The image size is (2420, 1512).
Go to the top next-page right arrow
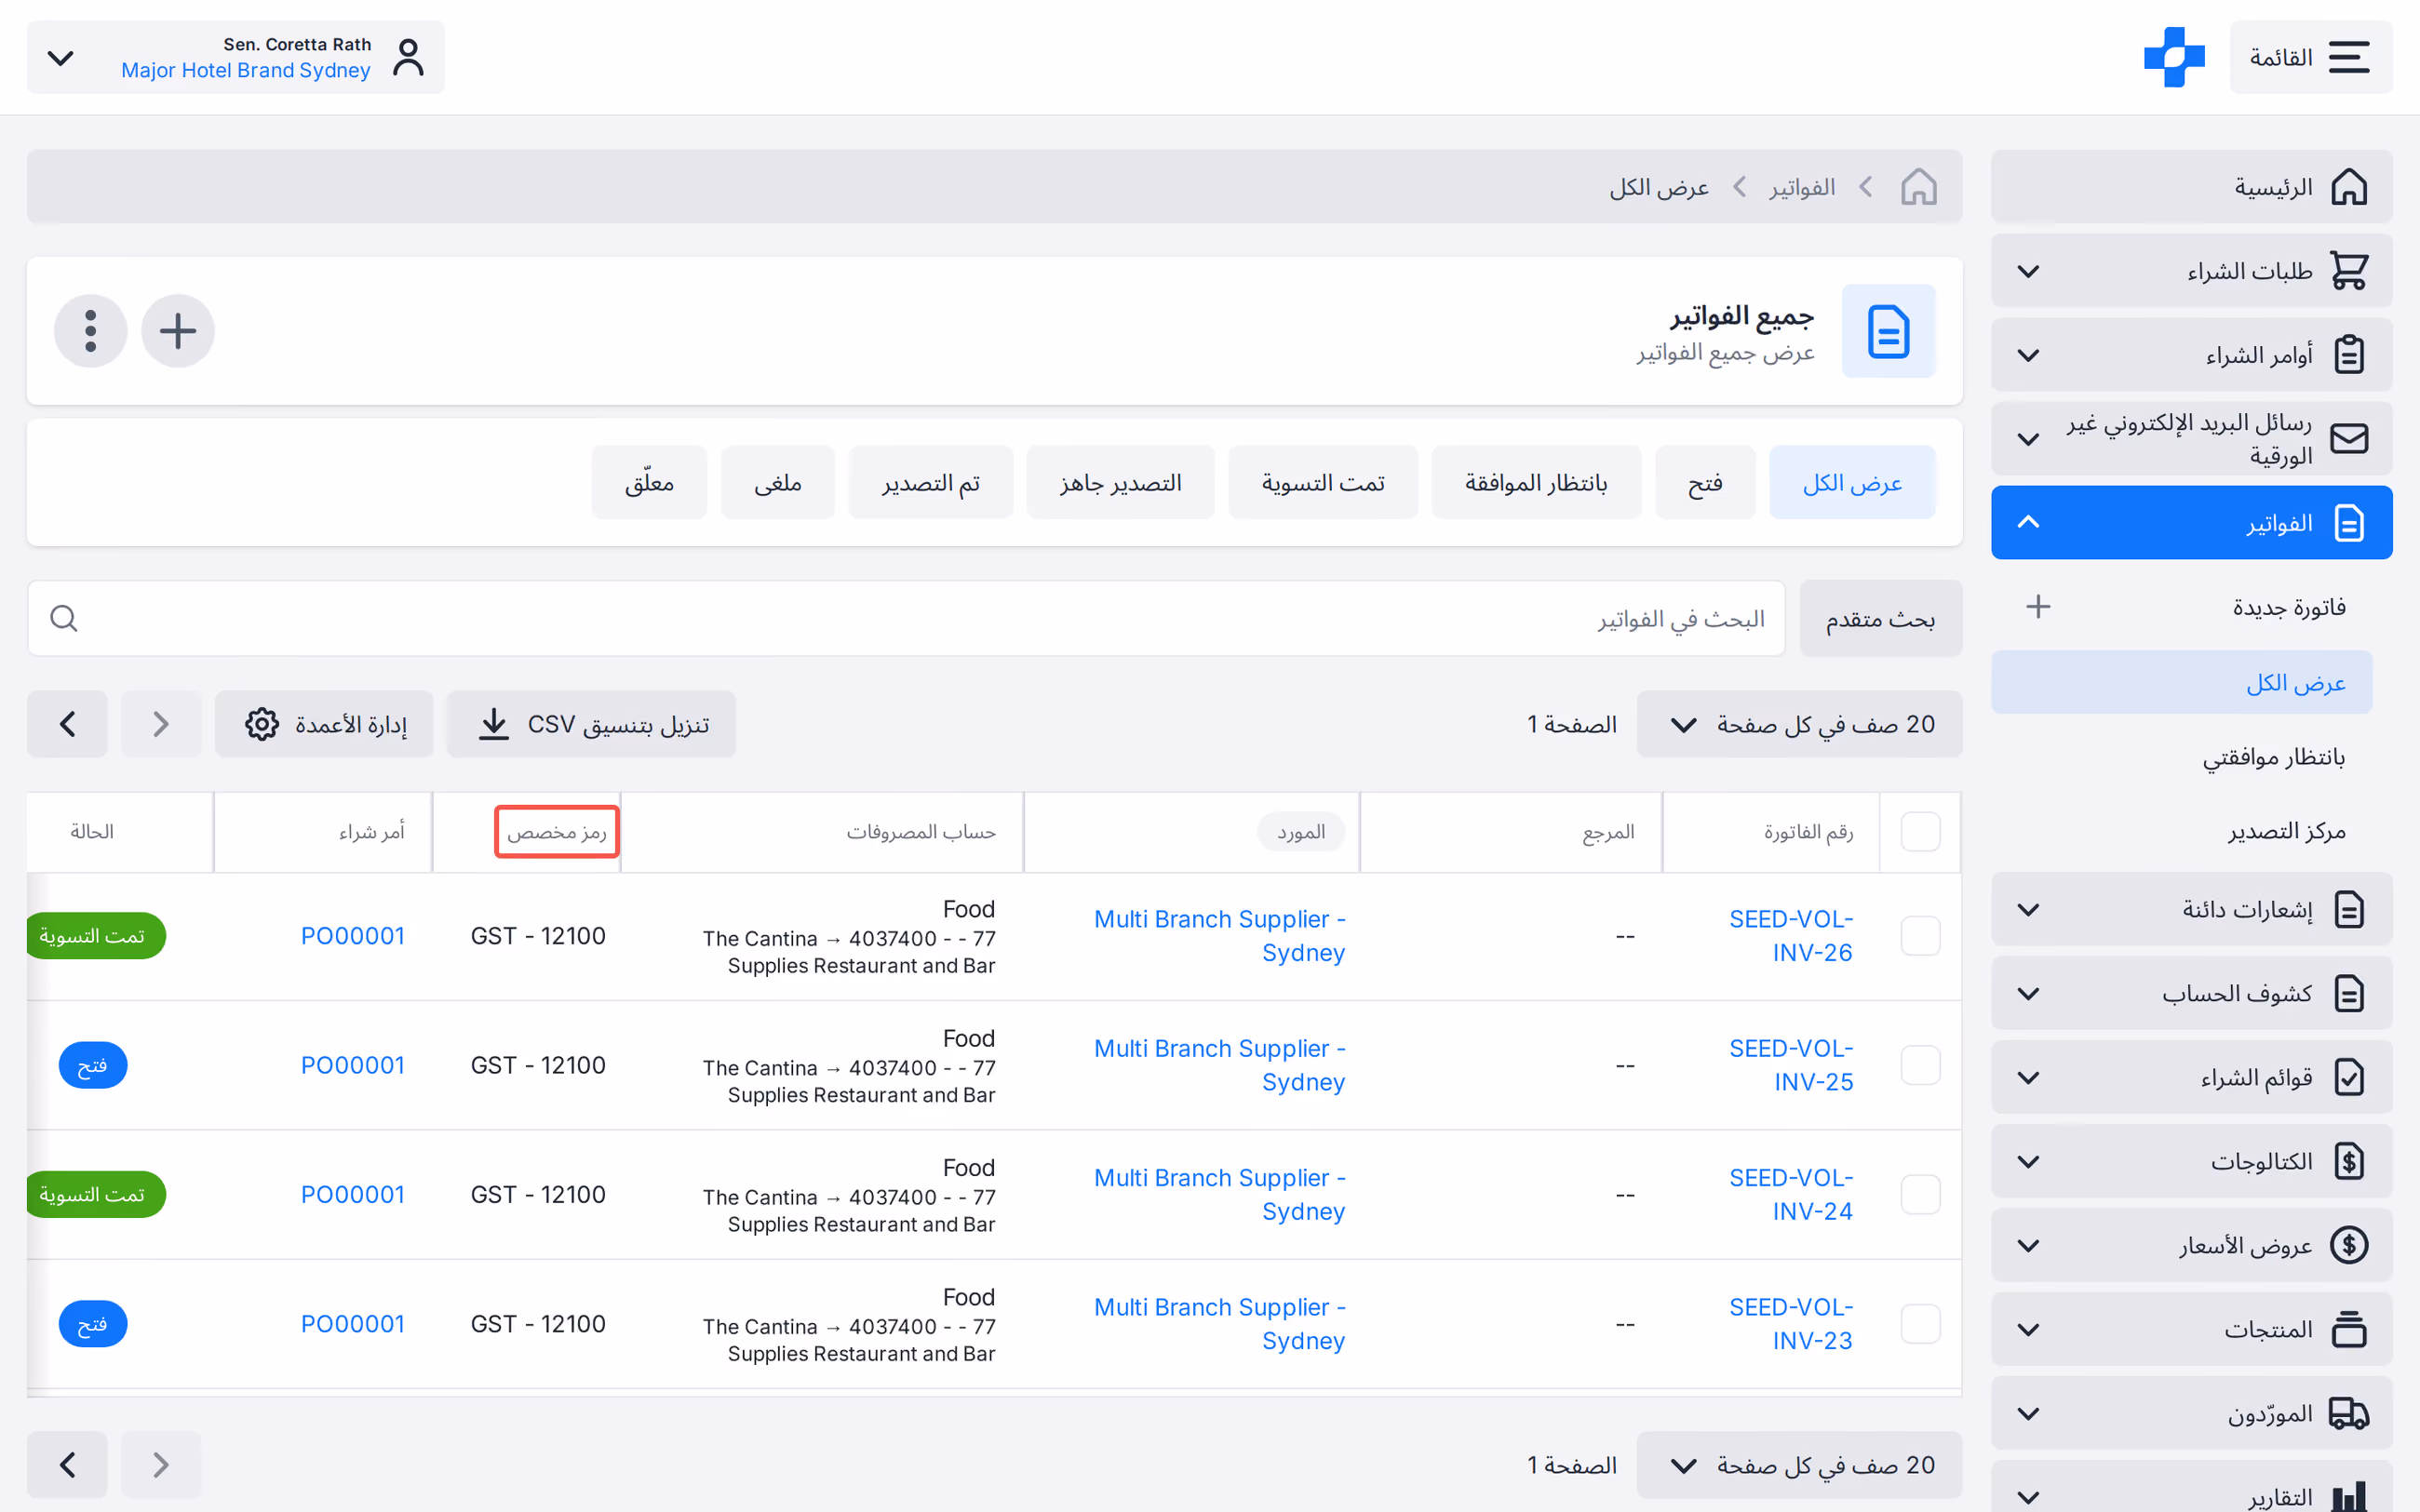pyautogui.click(x=161, y=724)
